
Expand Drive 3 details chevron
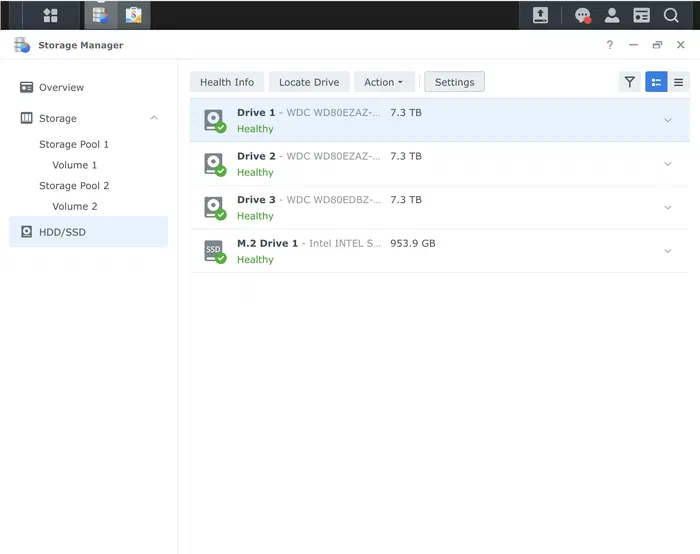tap(668, 208)
